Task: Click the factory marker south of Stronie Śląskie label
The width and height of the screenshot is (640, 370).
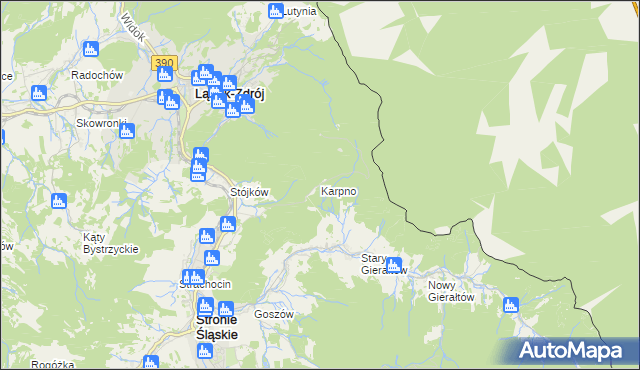Action: (x=205, y=350)
